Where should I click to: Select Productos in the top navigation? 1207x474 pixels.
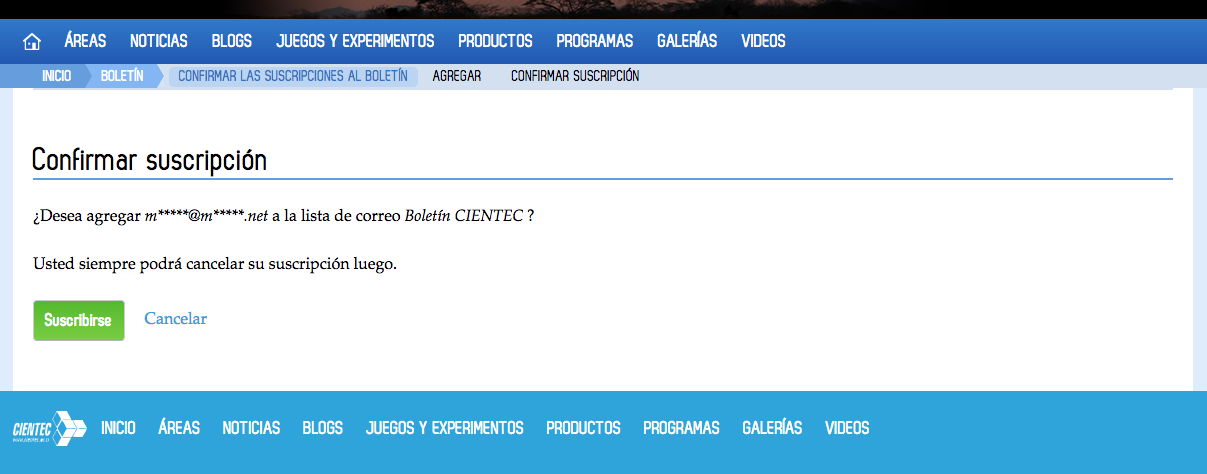[x=495, y=42]
